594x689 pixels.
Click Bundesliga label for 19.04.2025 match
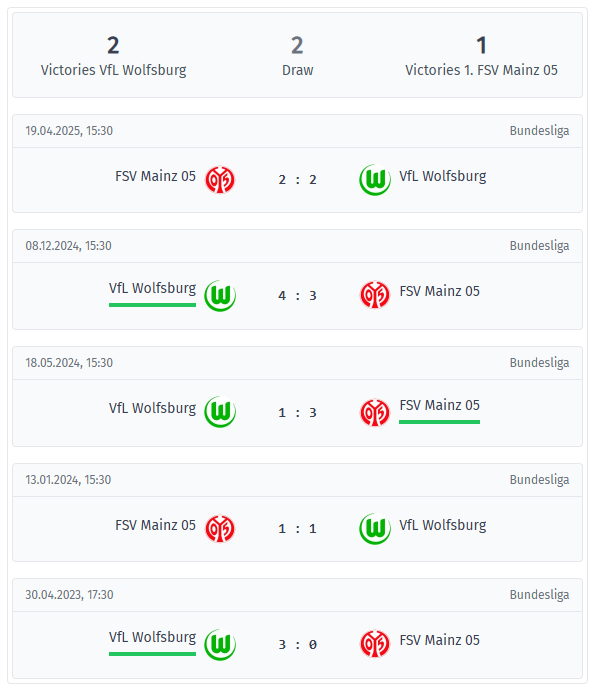pyautogui.click(x=539, y=131)
